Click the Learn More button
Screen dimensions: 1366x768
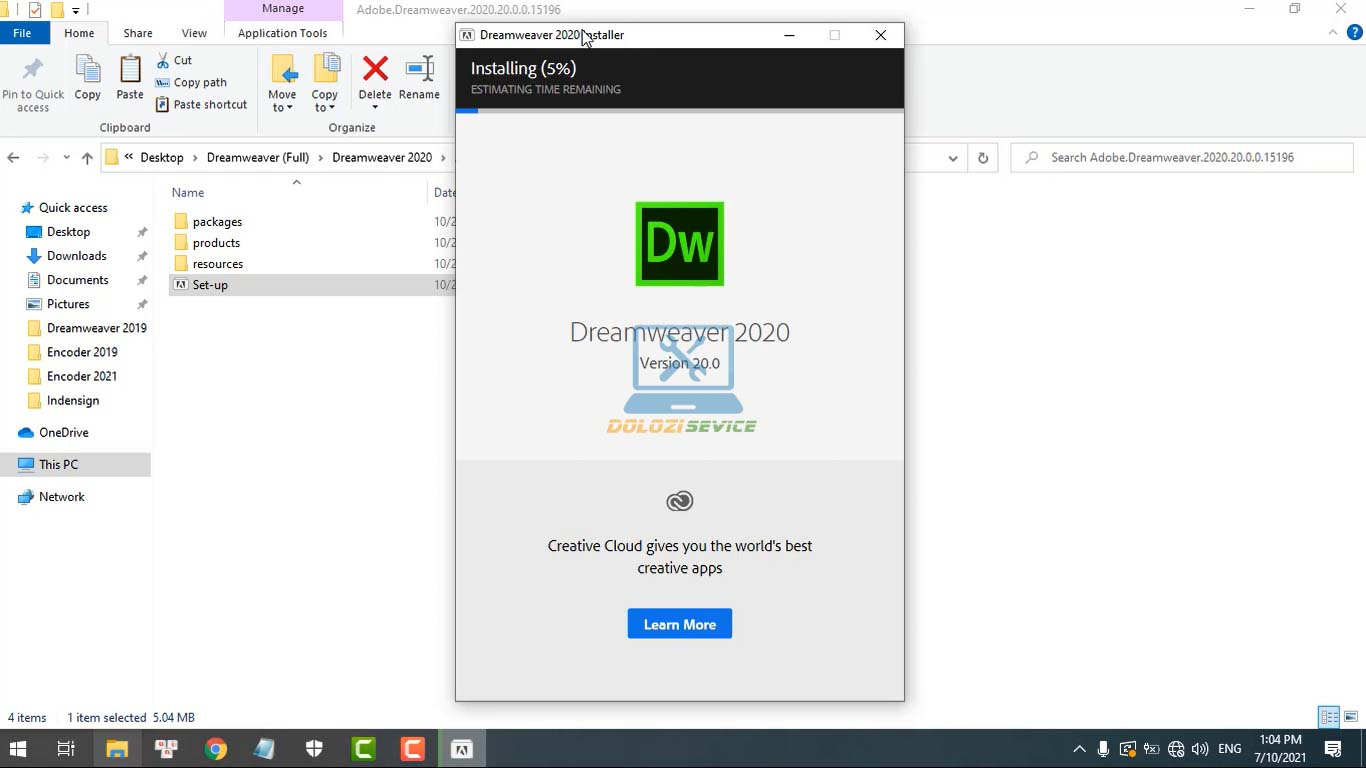pos(680,623)
